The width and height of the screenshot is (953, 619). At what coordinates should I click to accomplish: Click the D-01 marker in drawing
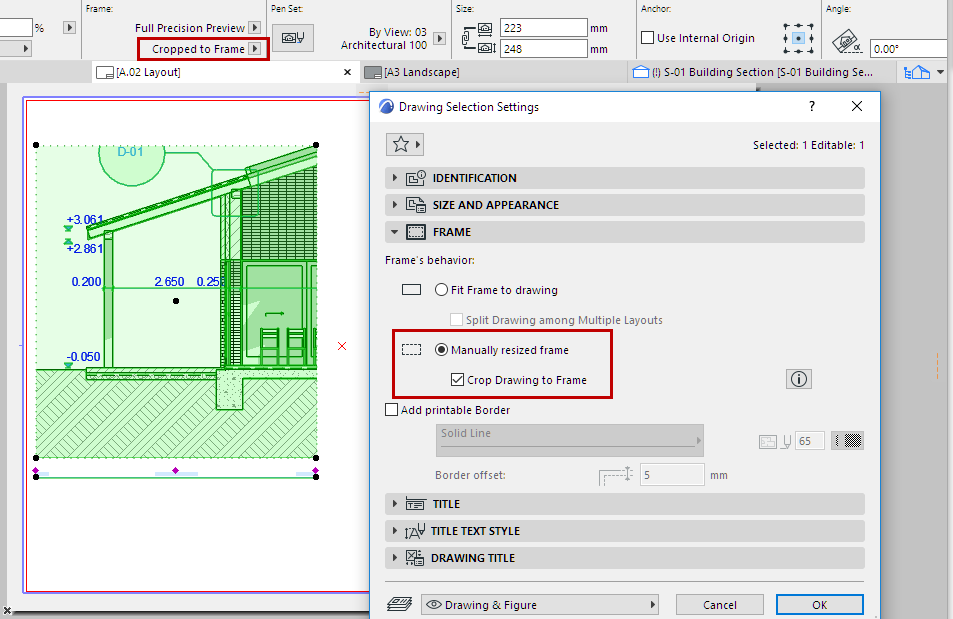130,152
